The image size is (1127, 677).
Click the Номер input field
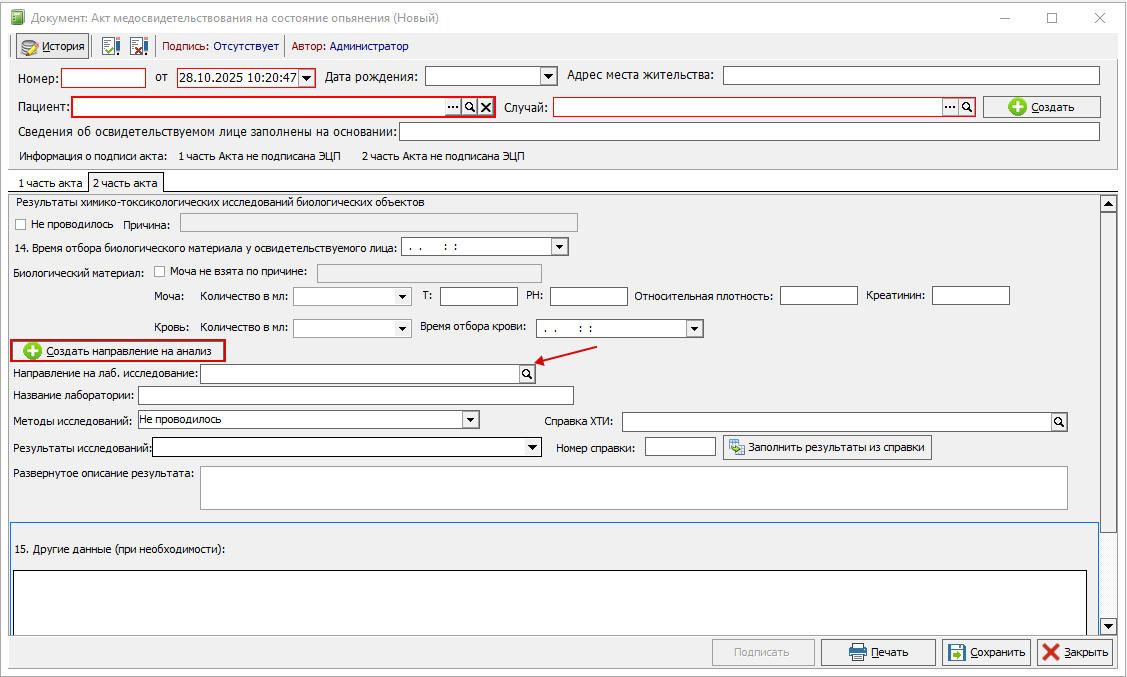coord(104,77)
